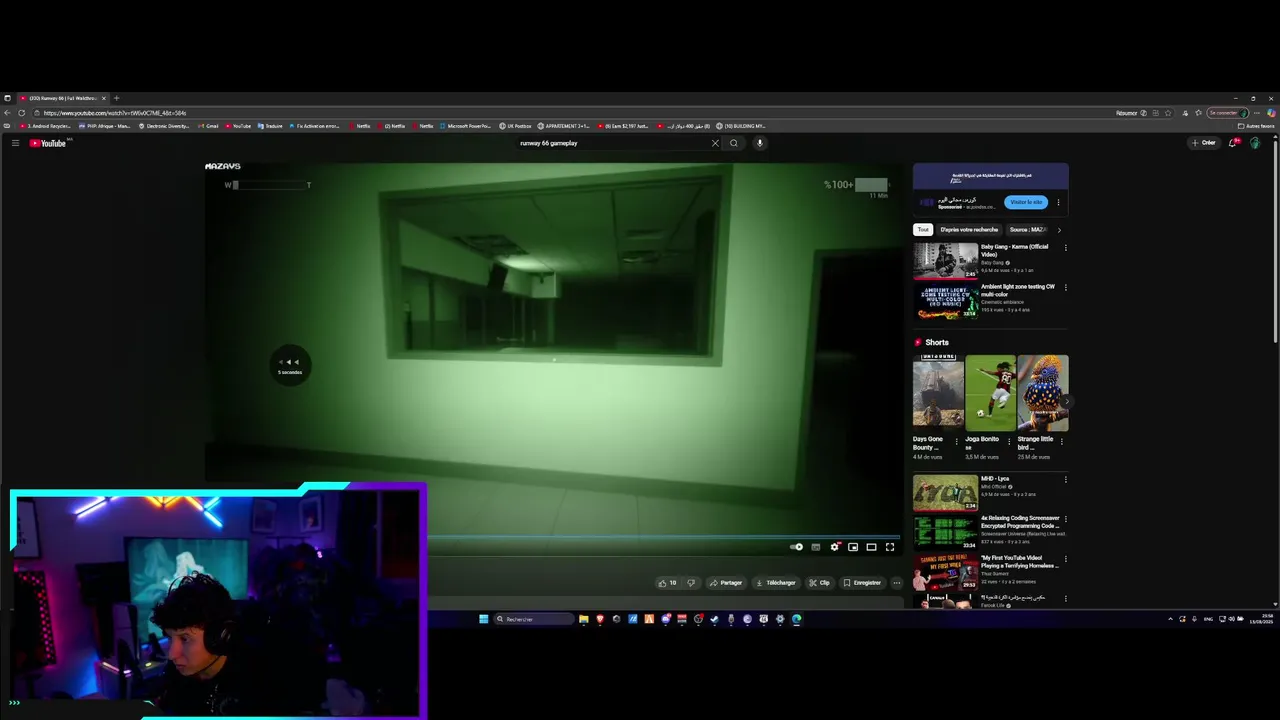
Task: Select the Source : MAZAVS chip
Action: [1027, 230]
